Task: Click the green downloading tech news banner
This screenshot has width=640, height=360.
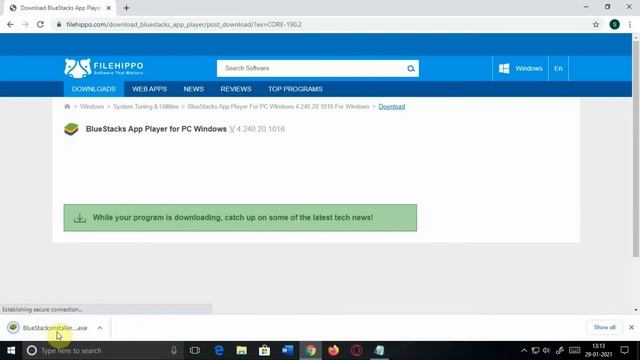Action: (240, 218)
